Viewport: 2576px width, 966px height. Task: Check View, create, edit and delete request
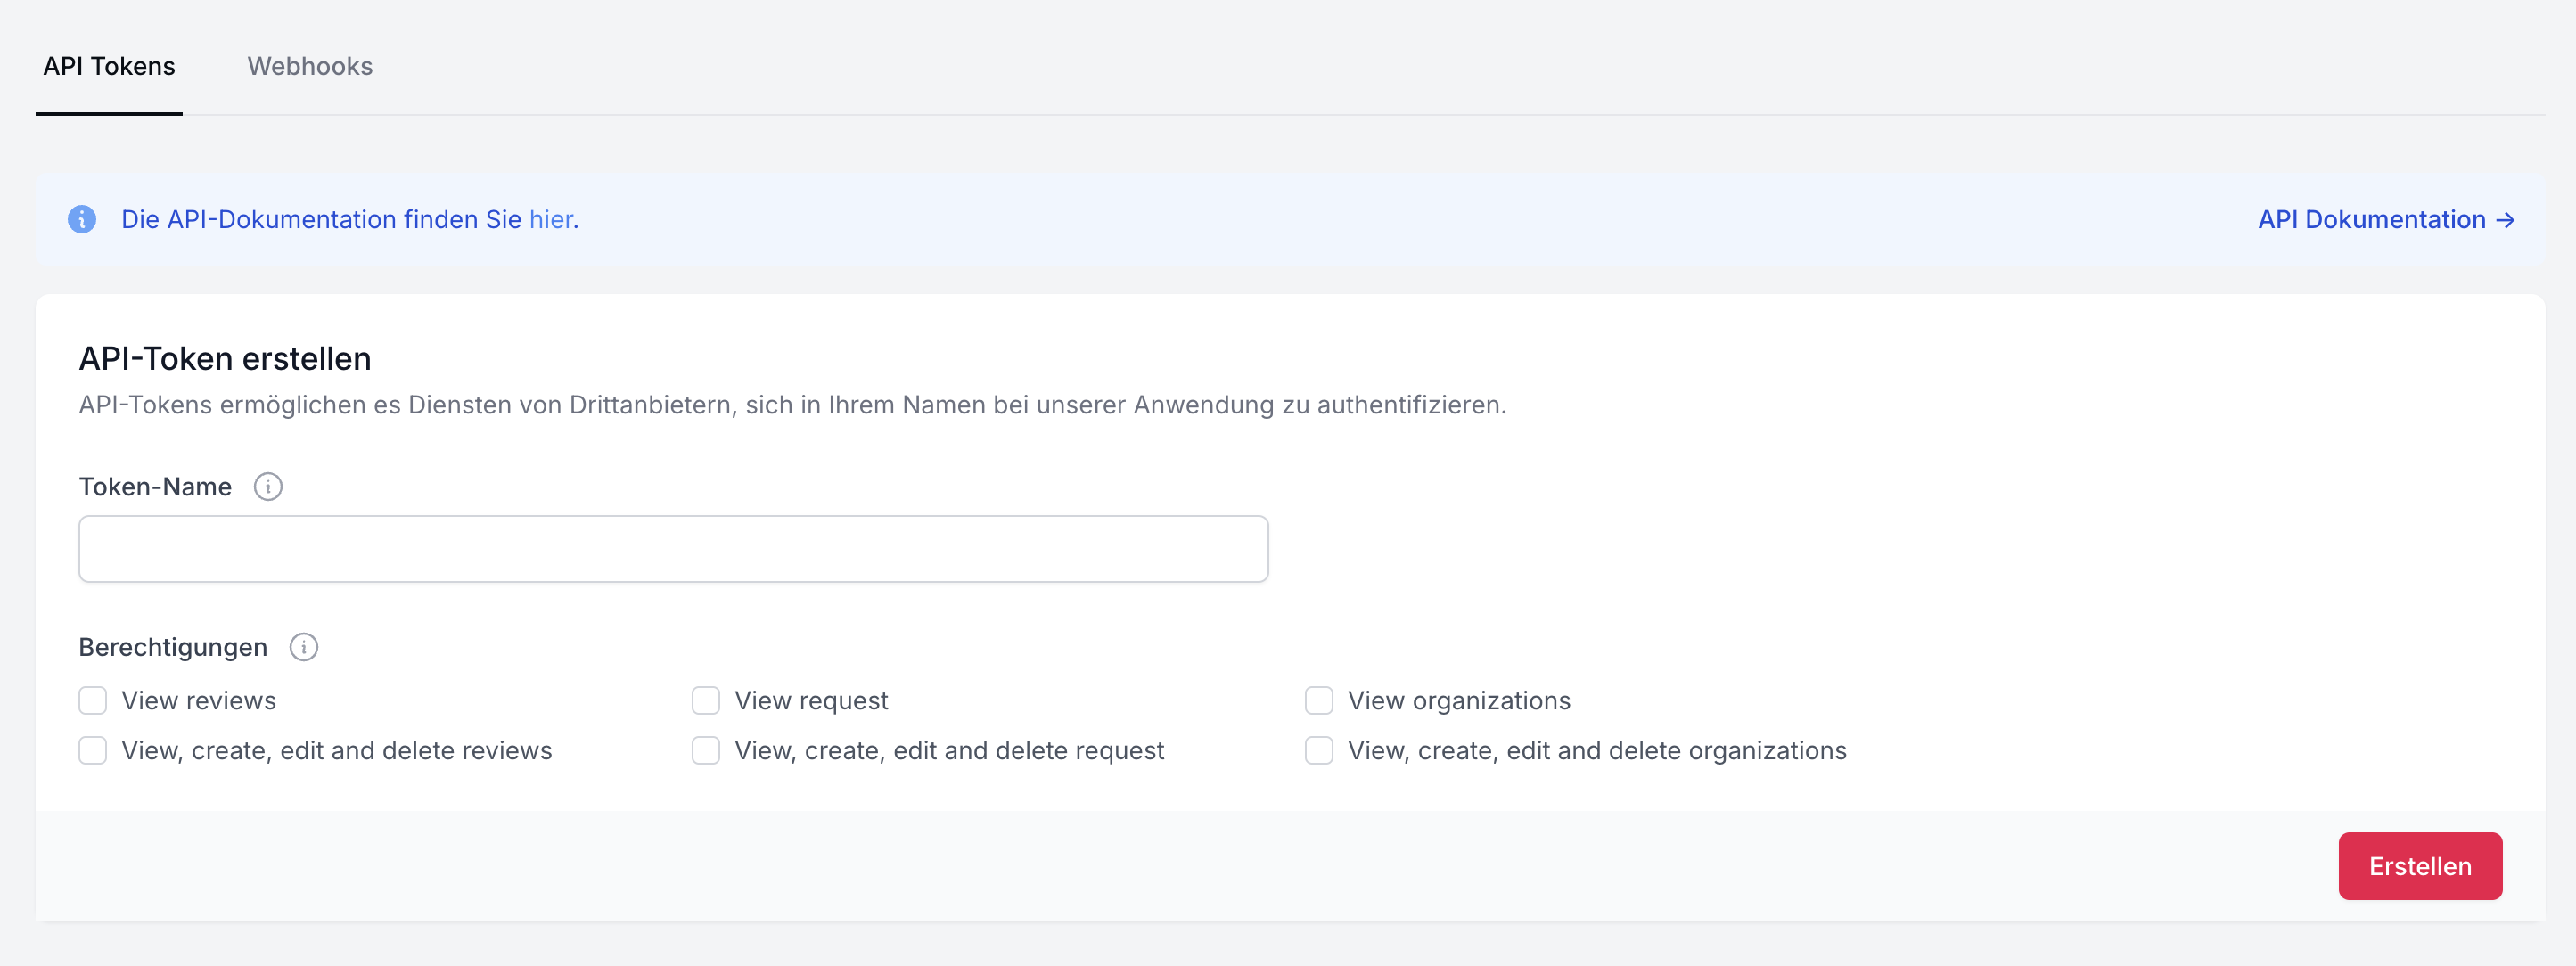click(x=706, y=750)
